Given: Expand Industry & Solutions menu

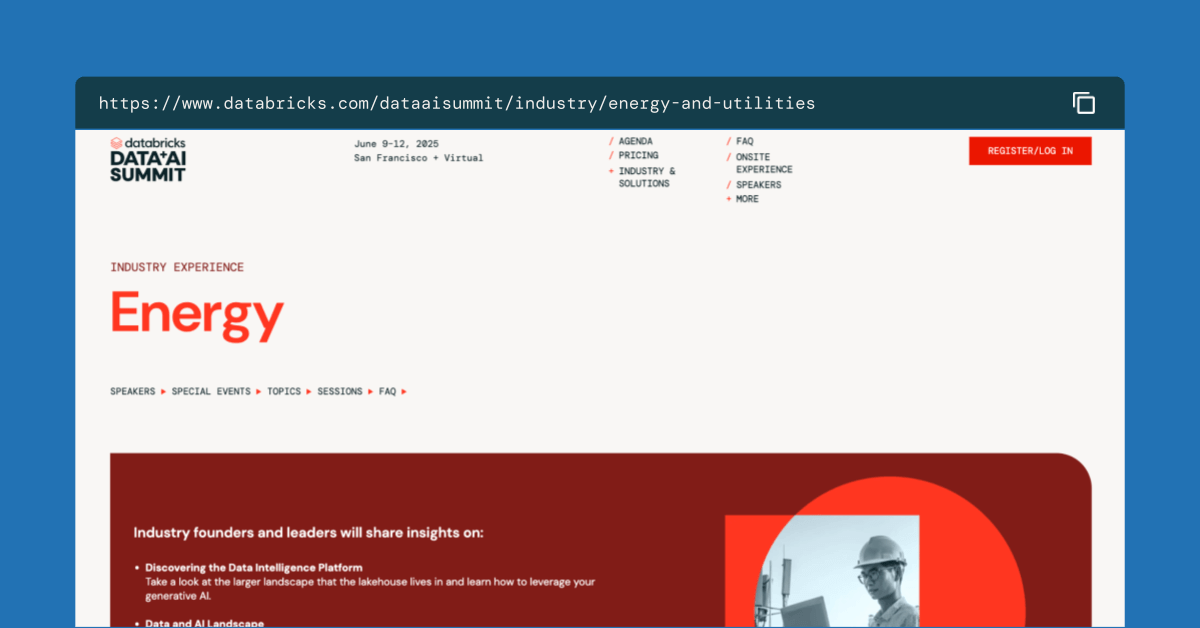Looking at the screenshot, I should [x=646, y=177].
